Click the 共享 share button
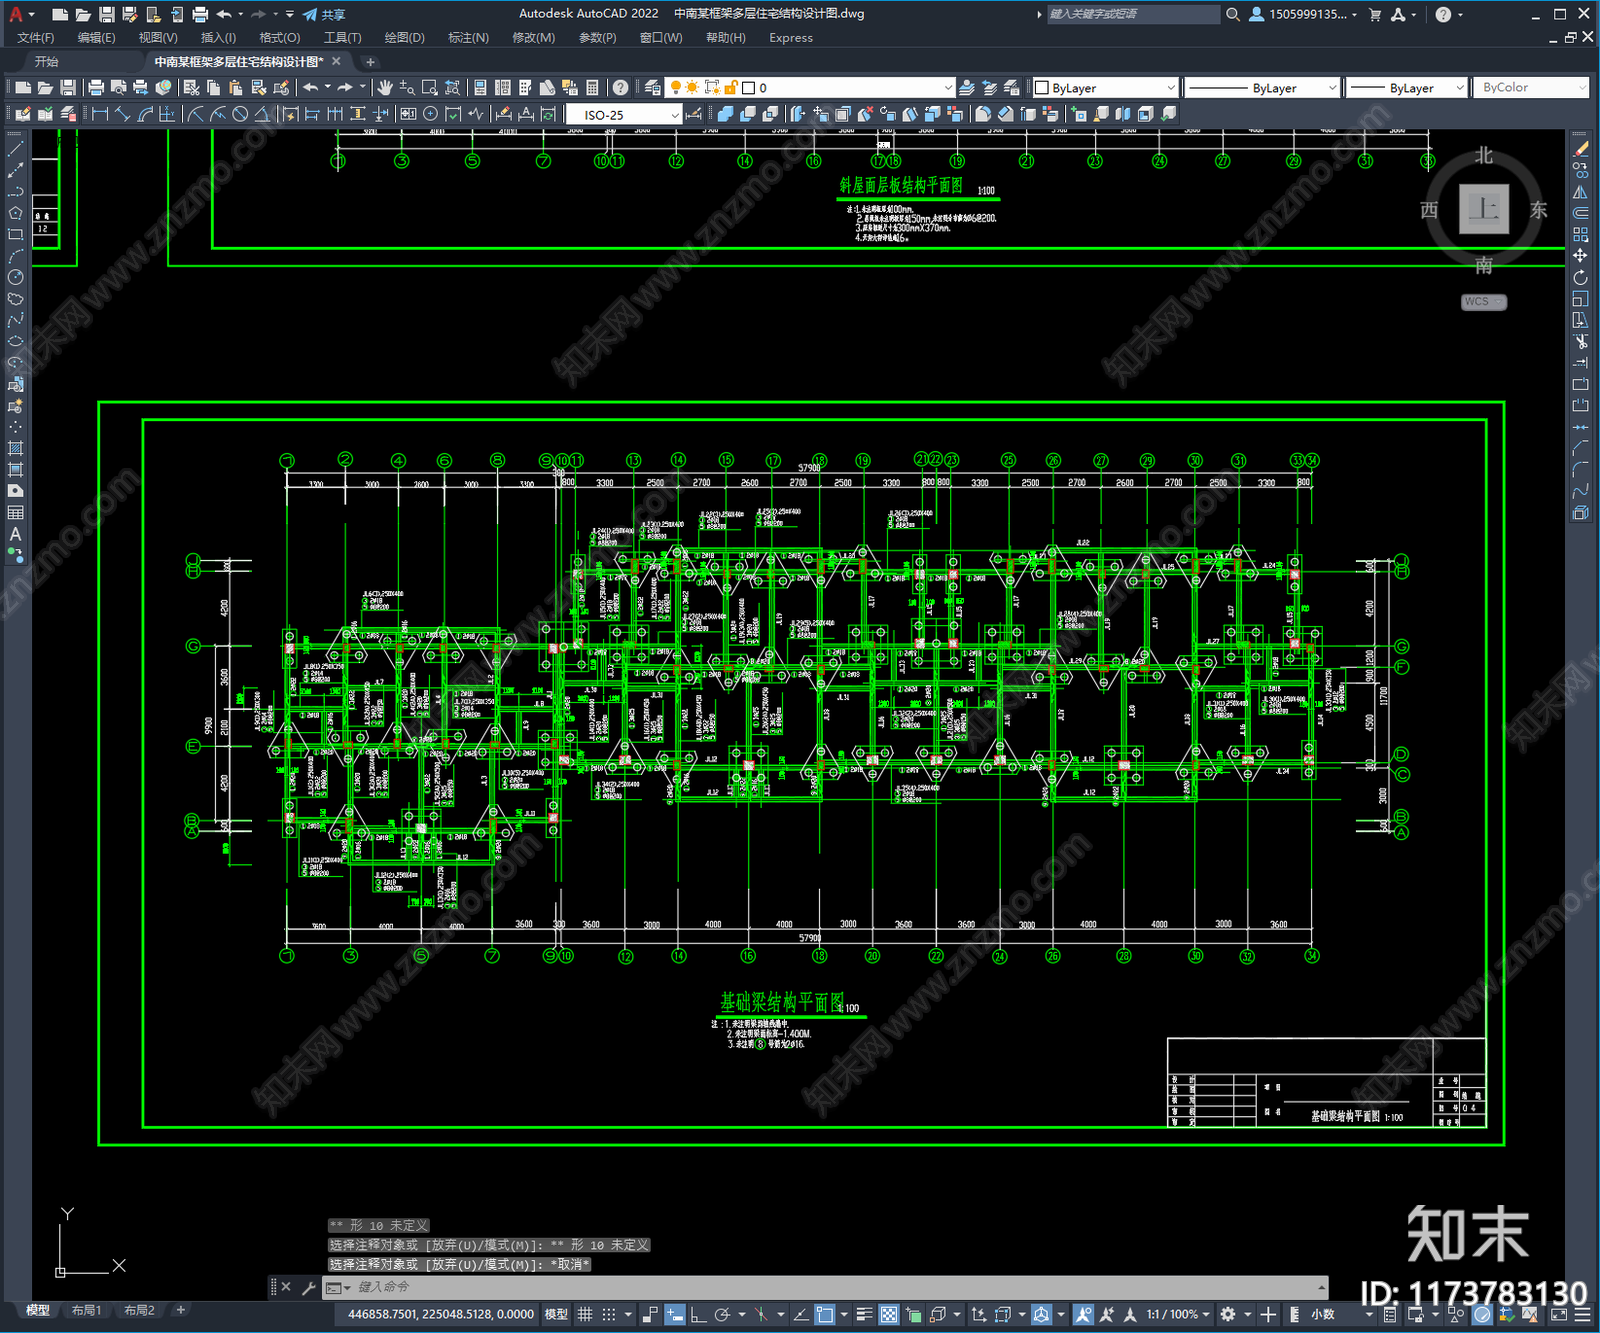This screenshot has width=1600, height=1333. pyautogui.click(x=325, y=14)
